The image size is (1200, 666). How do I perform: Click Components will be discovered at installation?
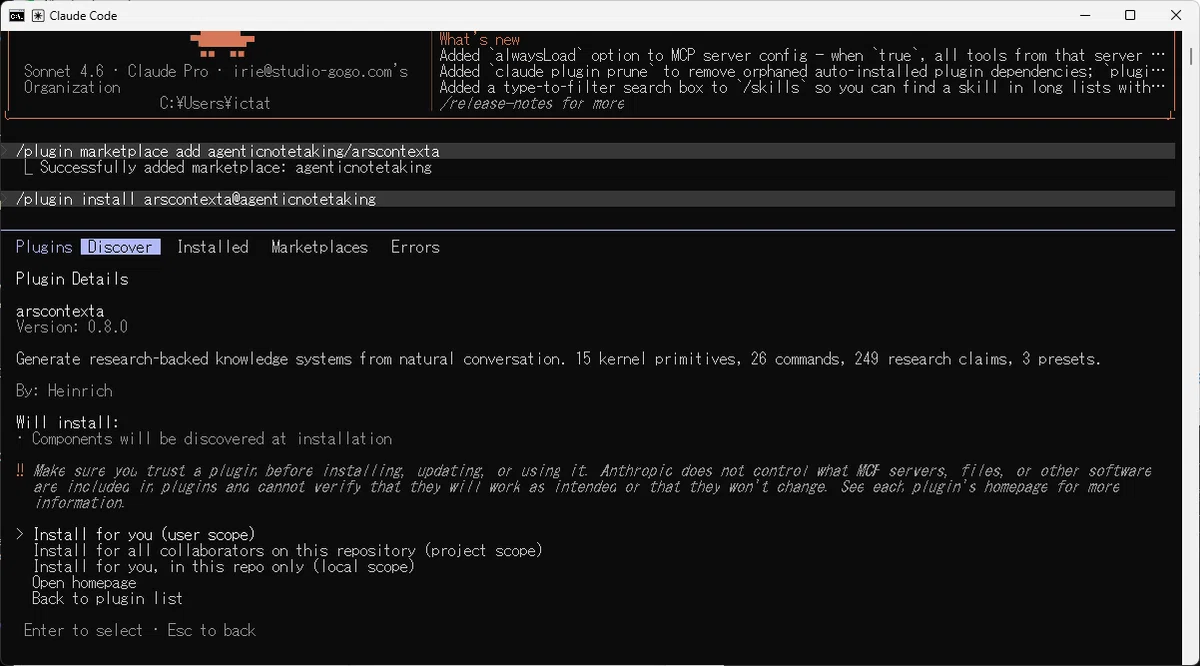[212, 439]
